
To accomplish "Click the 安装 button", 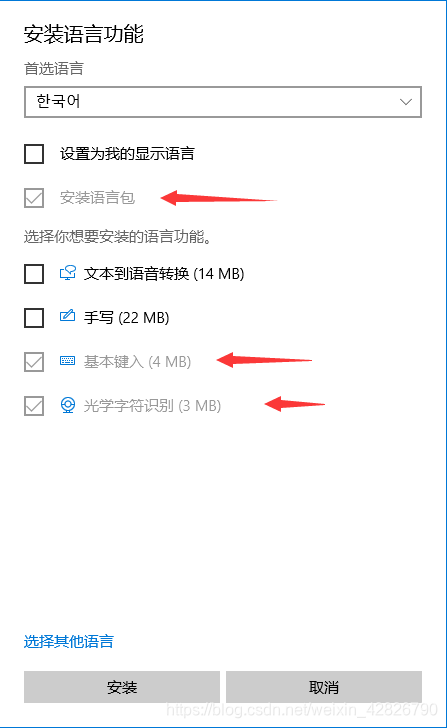I will [122, 687].
